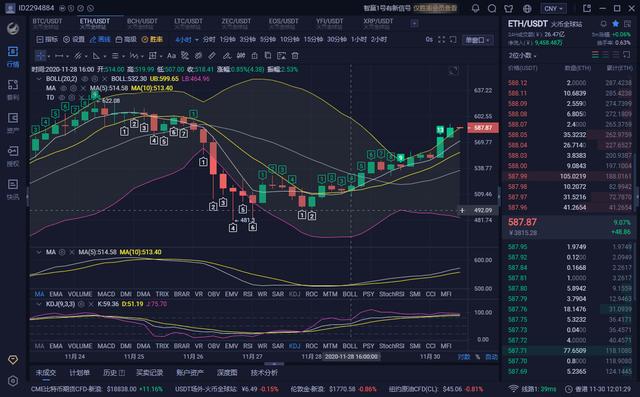Open the chat bubble icon in title bar
Viewport: 640px width, 397px height.
(492, 8)
